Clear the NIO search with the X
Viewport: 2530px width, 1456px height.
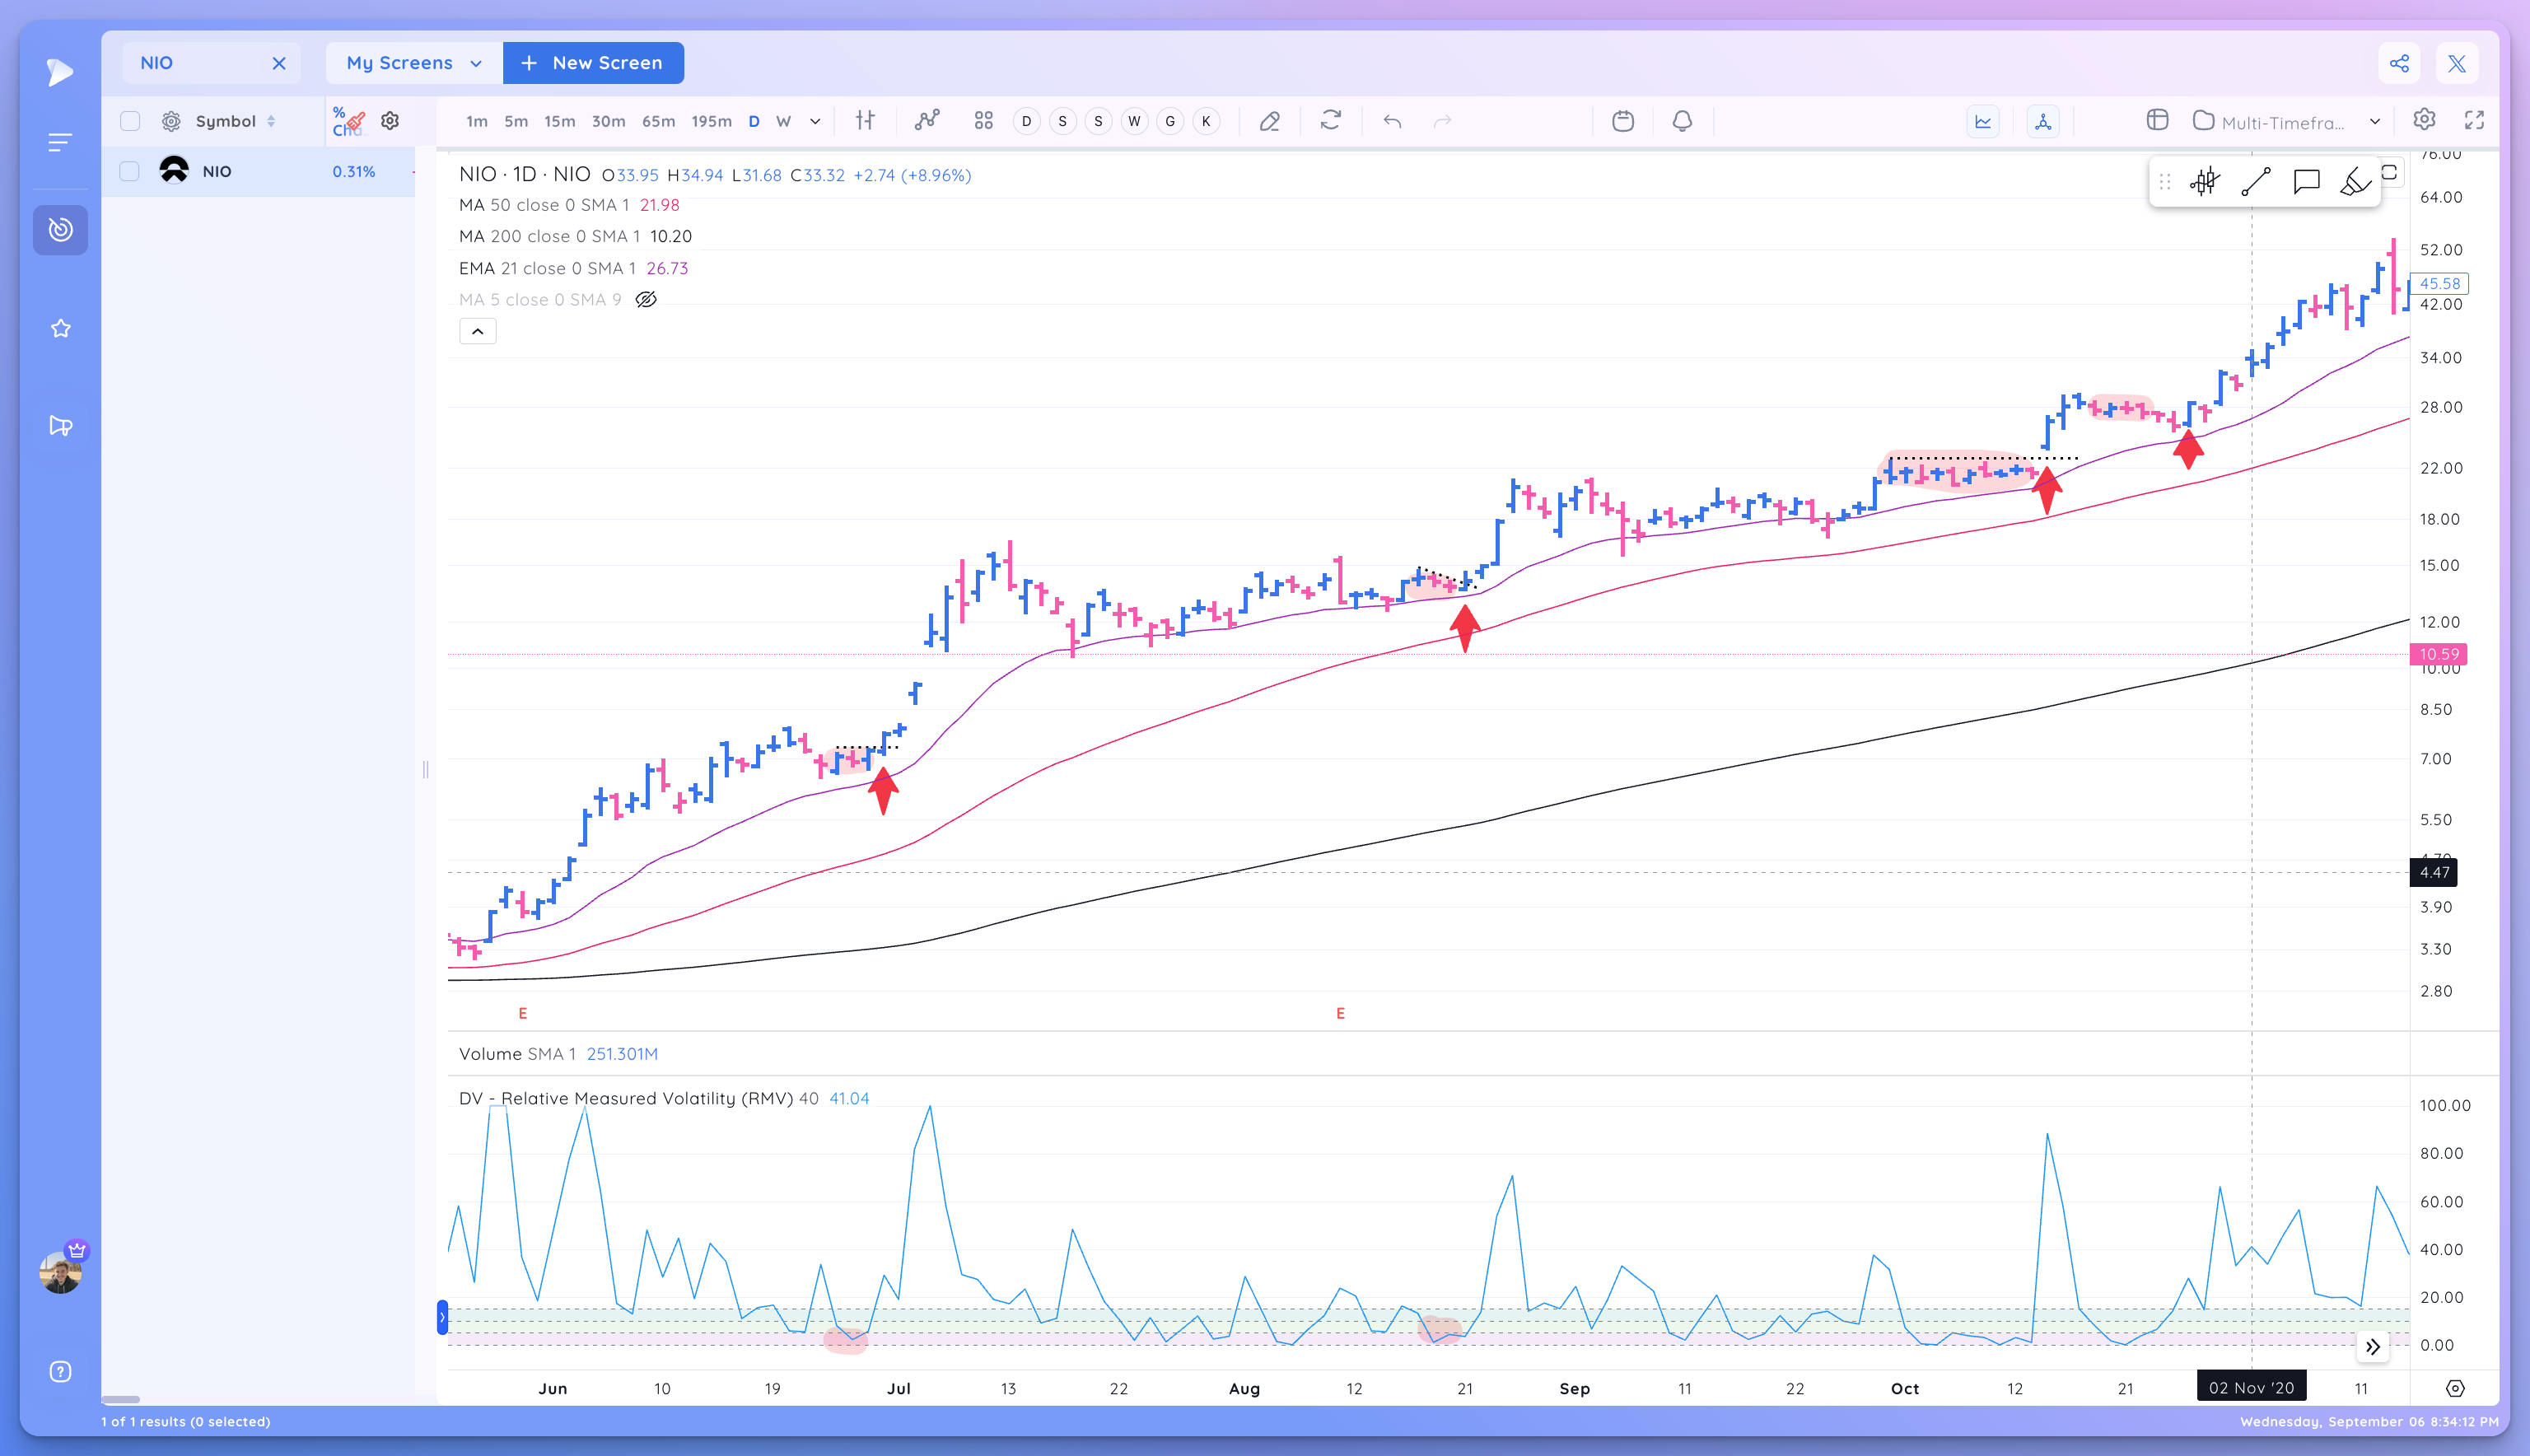click(x=280, y=62)
